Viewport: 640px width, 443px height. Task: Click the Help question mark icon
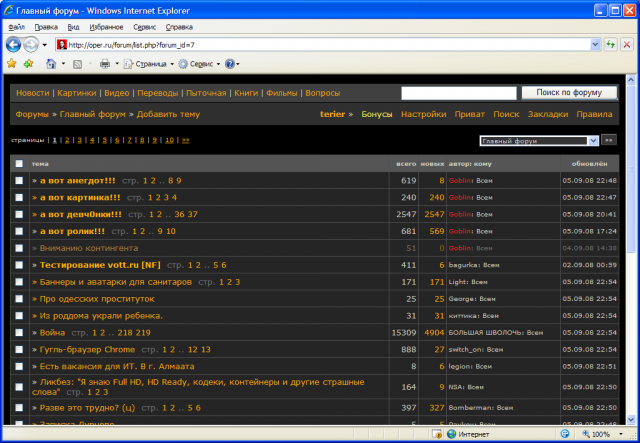pyautogui.click(x=230, y=64)
